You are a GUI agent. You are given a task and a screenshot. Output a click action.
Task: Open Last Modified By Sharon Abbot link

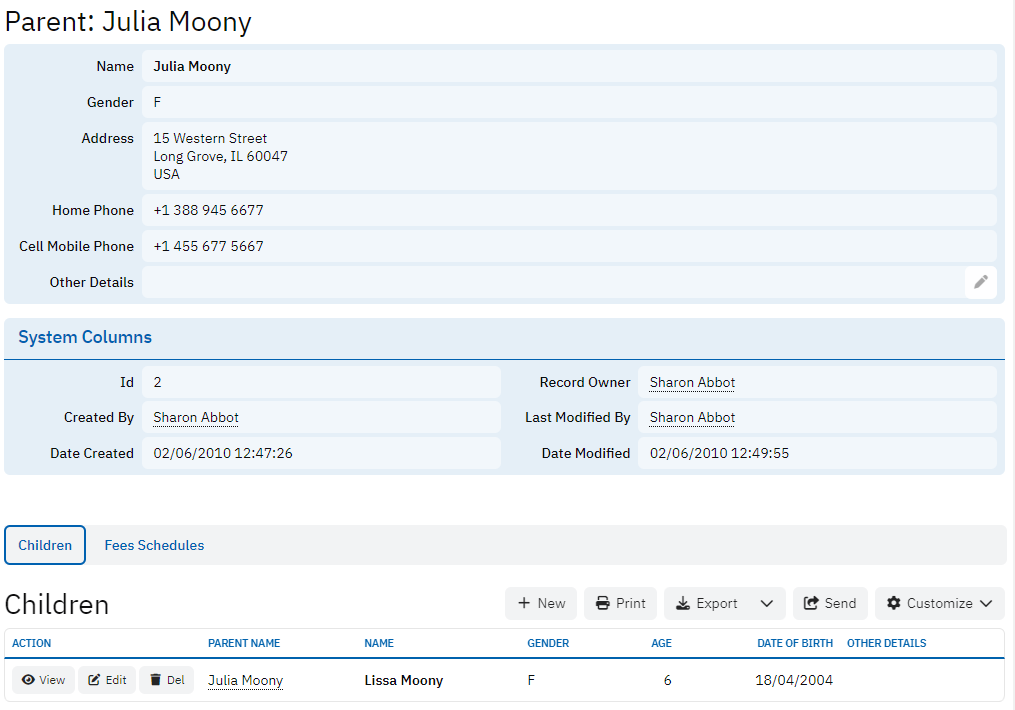click(x=692, y=417)
